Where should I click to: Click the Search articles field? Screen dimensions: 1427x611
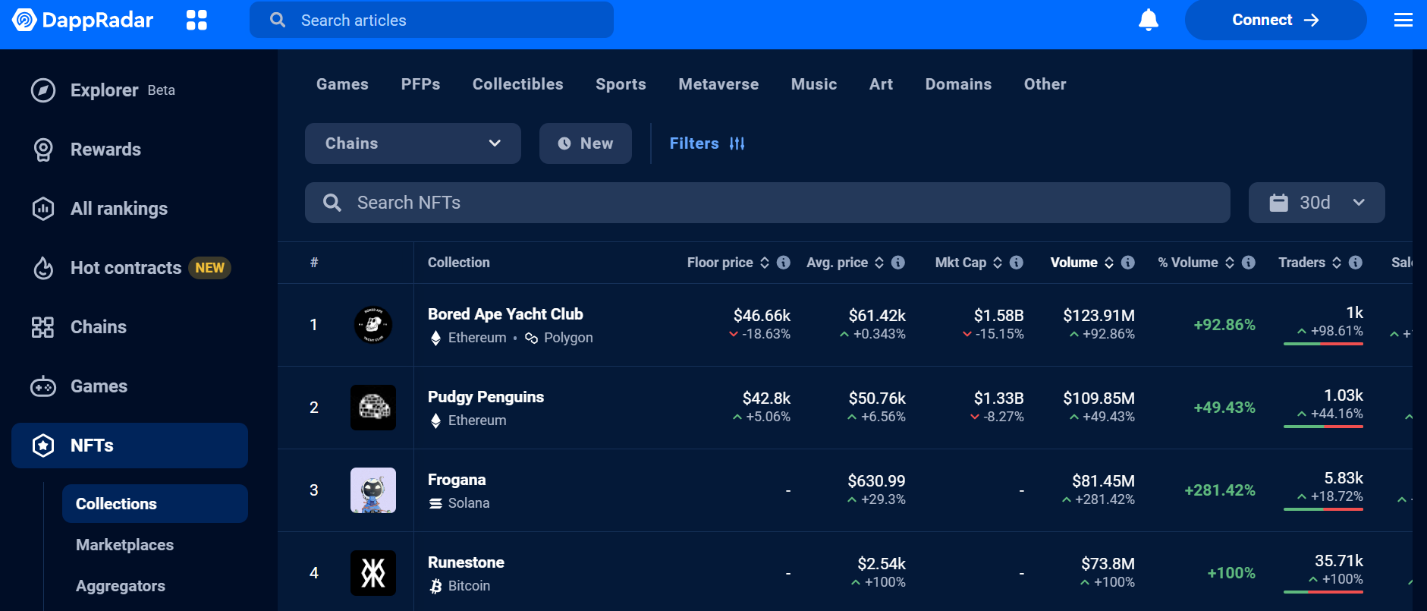coord(431,20)
